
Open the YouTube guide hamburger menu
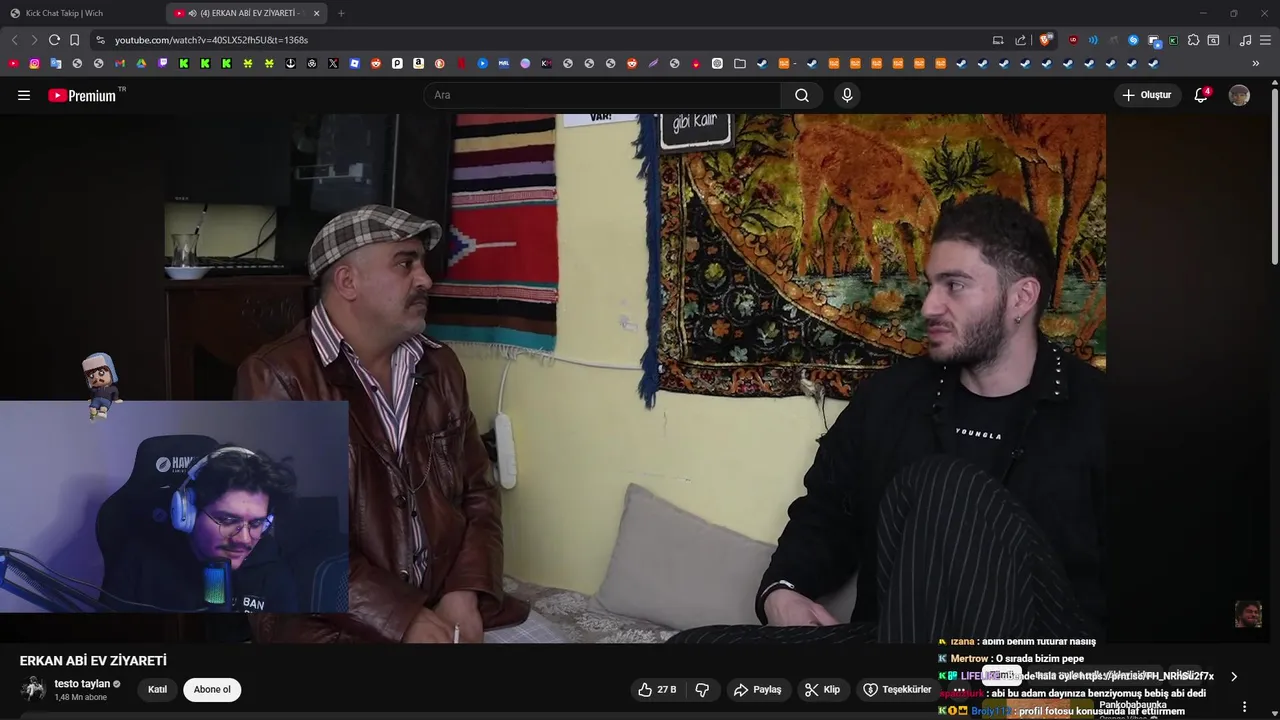(24, 95)
